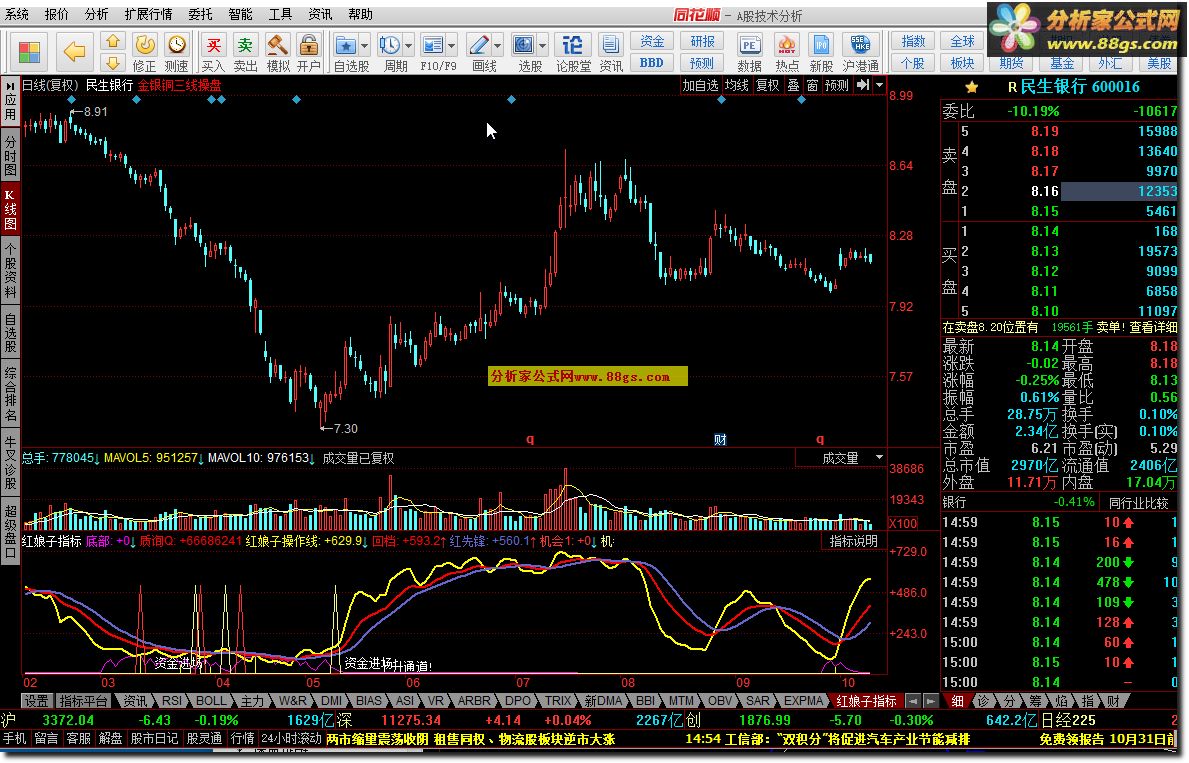Click the colorful home grid icon

coord(30,52)
